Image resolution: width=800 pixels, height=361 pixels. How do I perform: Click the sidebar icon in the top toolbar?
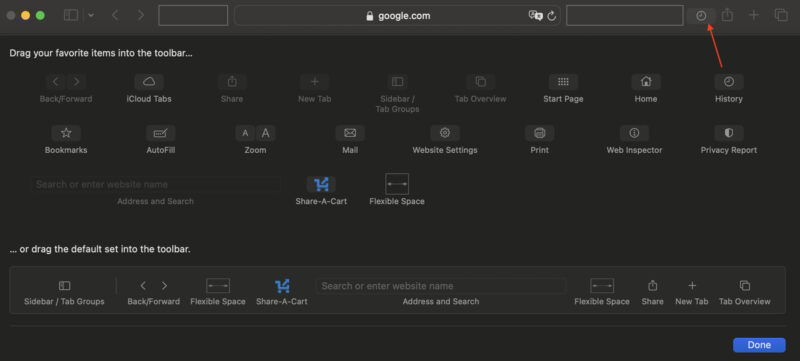click(71, 16)
